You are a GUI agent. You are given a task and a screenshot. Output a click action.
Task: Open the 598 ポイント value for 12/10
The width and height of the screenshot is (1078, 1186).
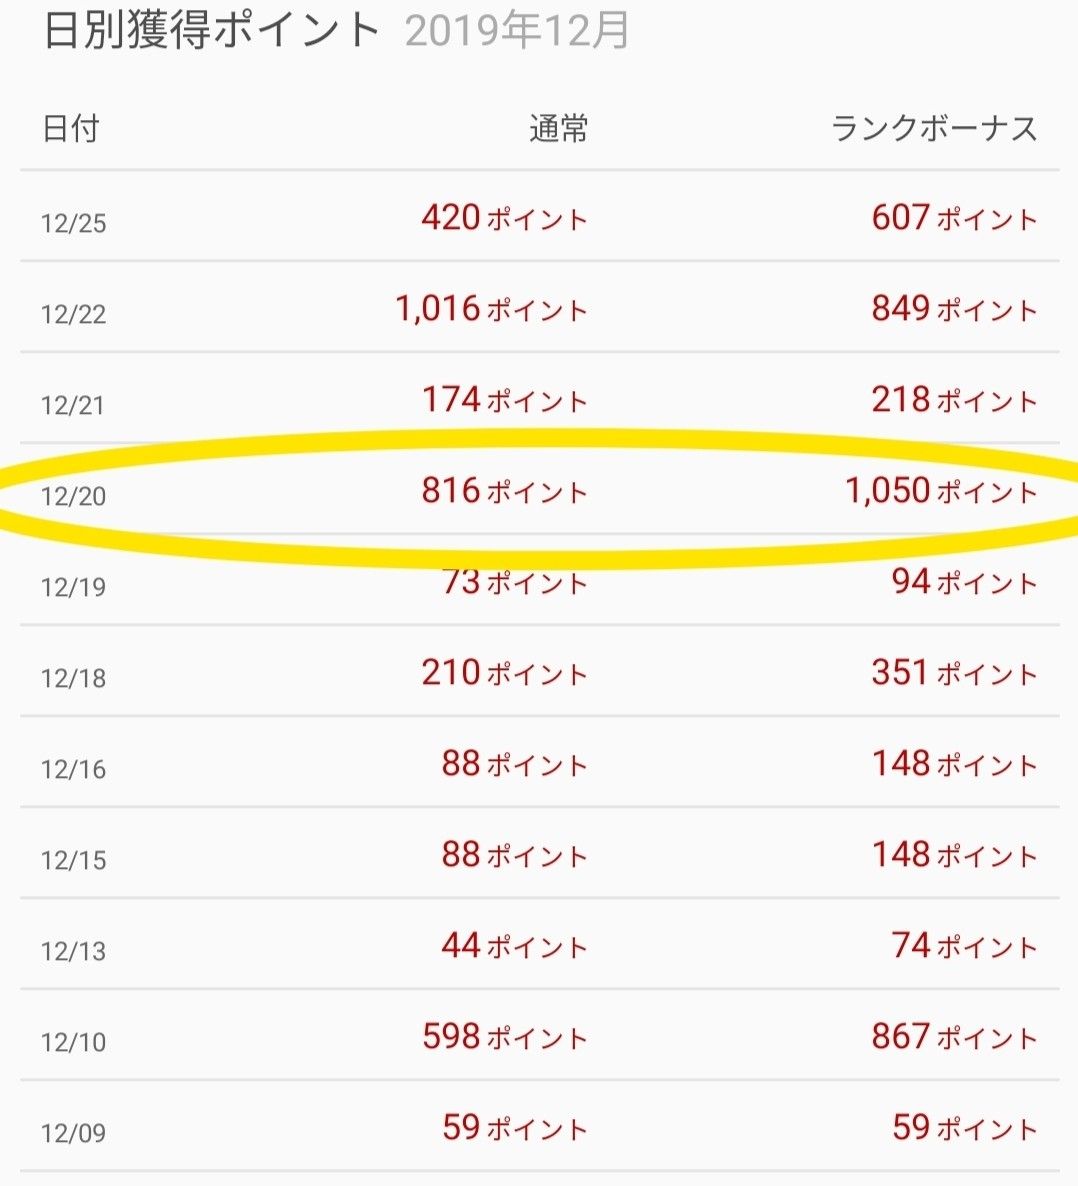tap(504, 1037)
